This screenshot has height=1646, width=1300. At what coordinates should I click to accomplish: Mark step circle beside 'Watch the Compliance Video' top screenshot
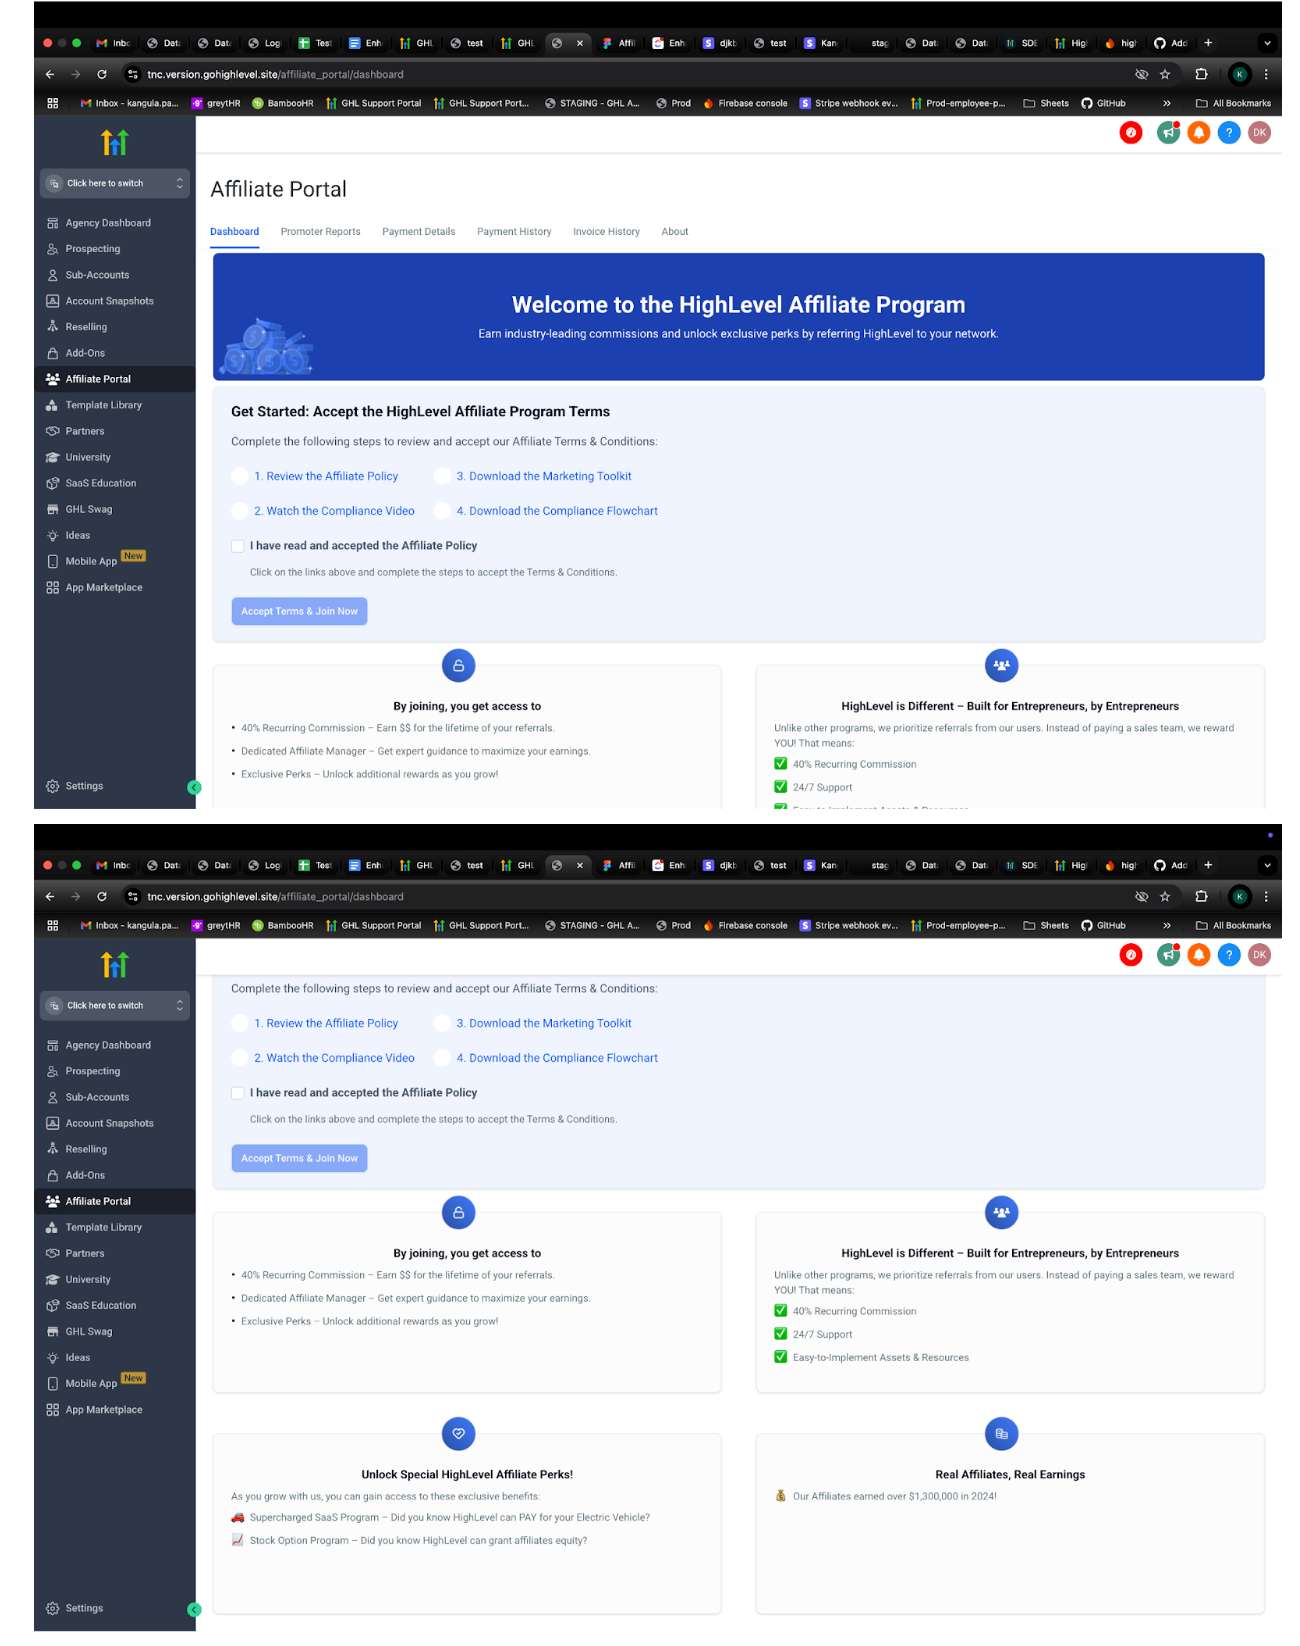(239, 511)
